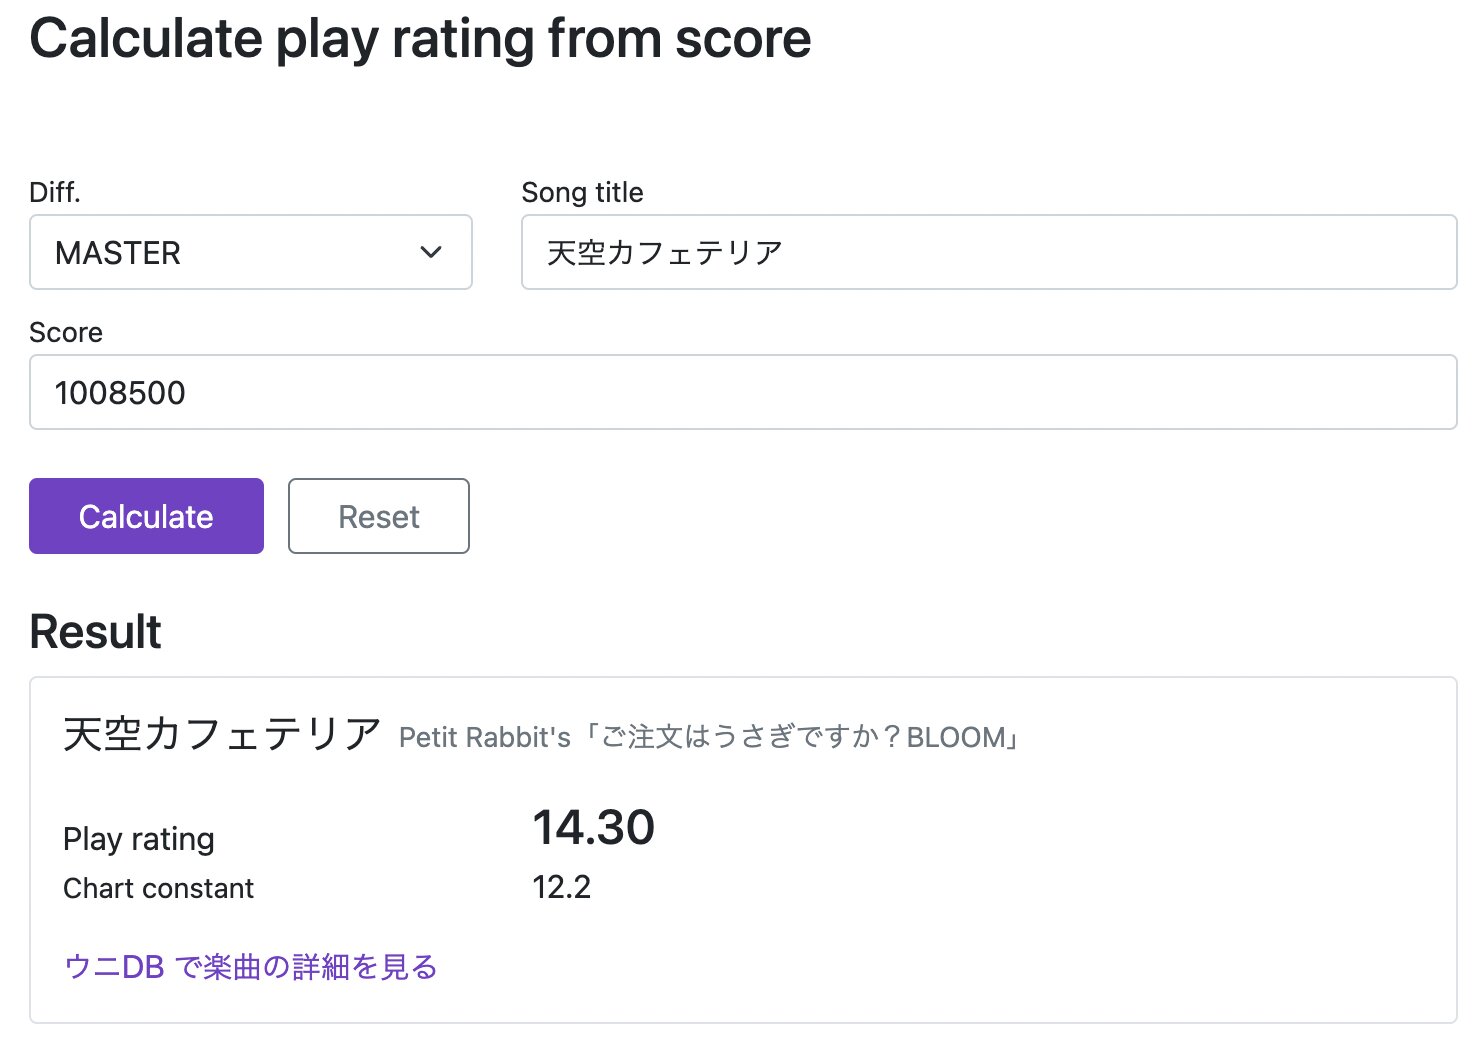This screenshot has height=1042, width=1472.
Task: Click 天空カフェテリア text in title field
Action: pos(665,253)
